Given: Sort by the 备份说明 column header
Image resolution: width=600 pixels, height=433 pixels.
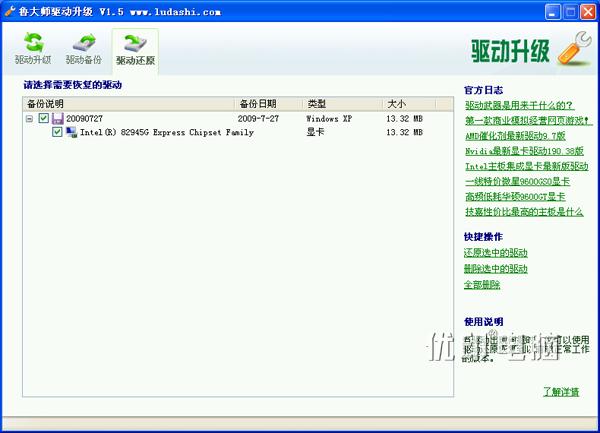Looking at the screenshot, I should point(129,104).
